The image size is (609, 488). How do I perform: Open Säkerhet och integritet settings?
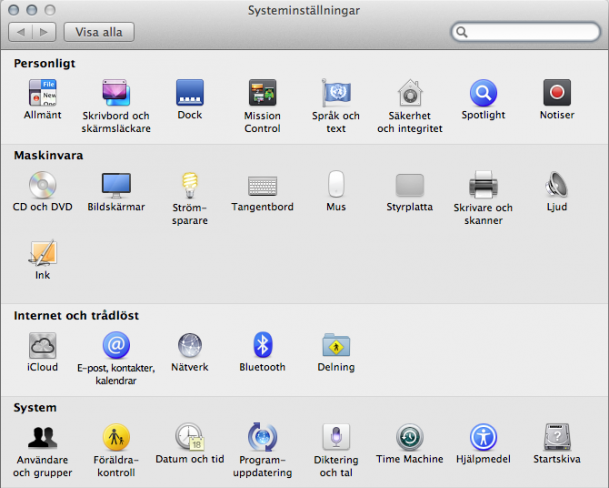[x=410, y=92]
